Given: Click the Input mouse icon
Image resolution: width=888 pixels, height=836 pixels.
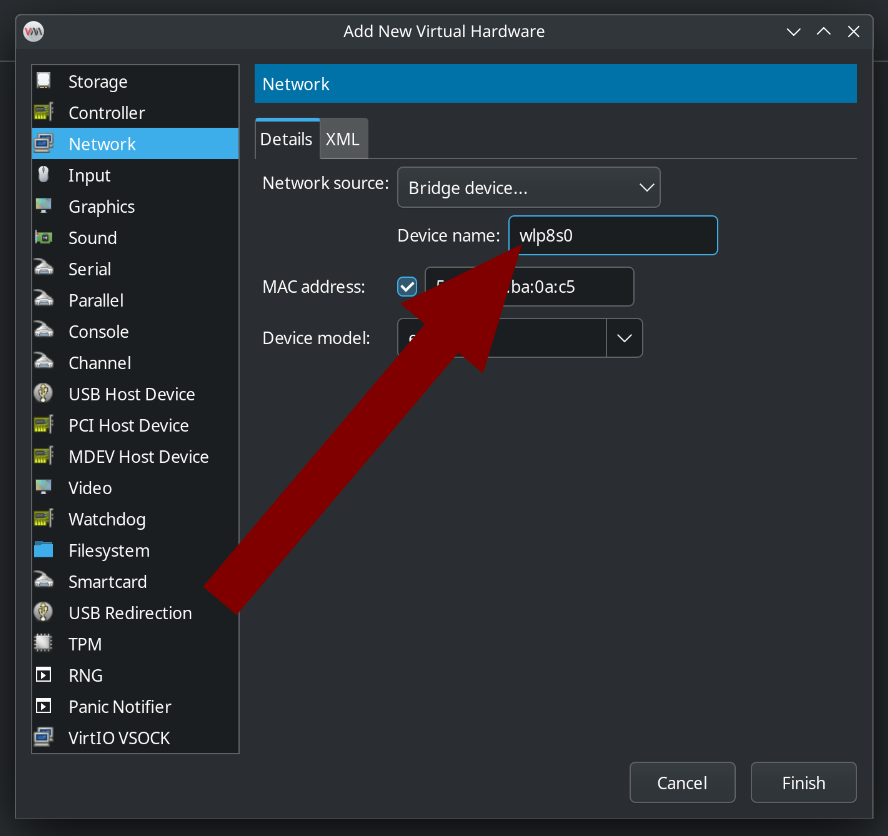Looking at the screenshot, I should pos(44,174).
